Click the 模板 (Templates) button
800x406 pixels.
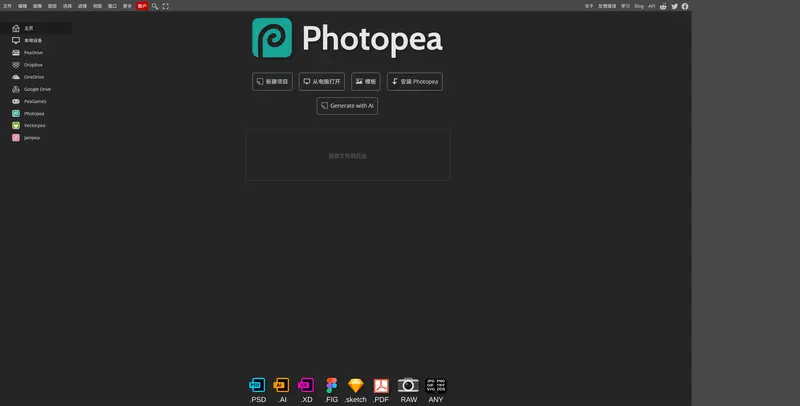coord(366,82)
